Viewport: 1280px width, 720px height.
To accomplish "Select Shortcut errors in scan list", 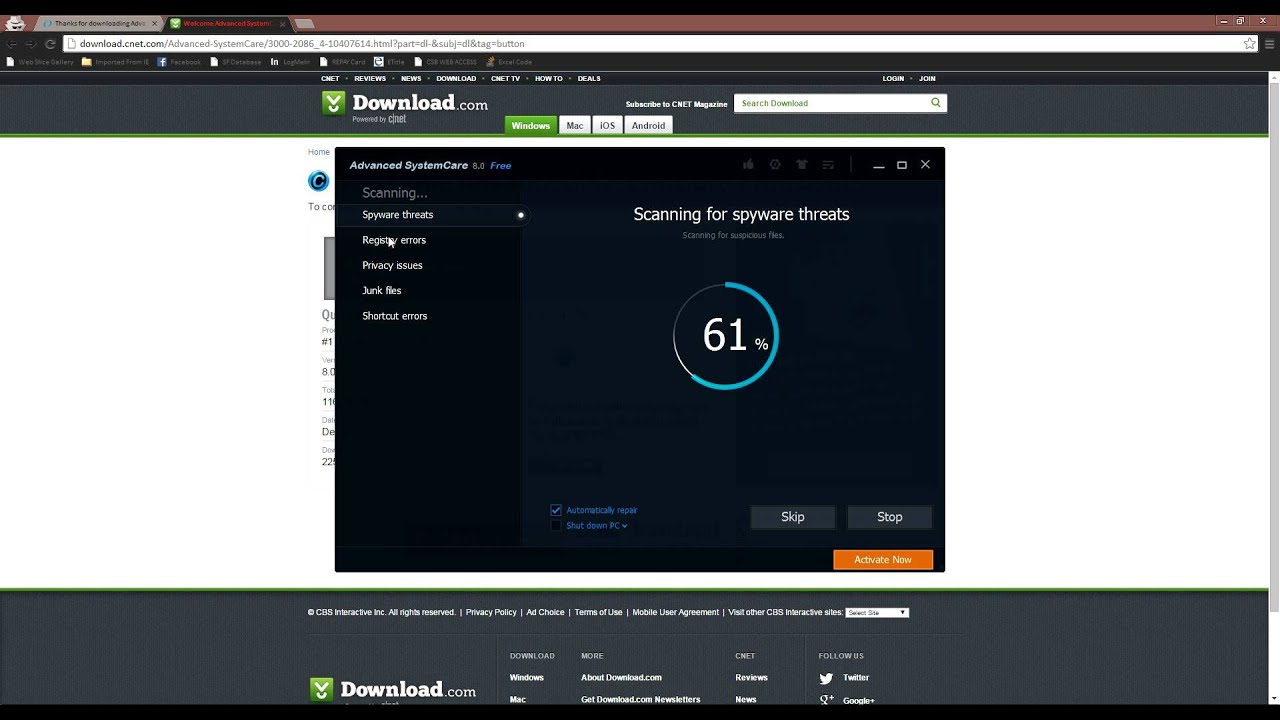I will [x=395, y=316].
